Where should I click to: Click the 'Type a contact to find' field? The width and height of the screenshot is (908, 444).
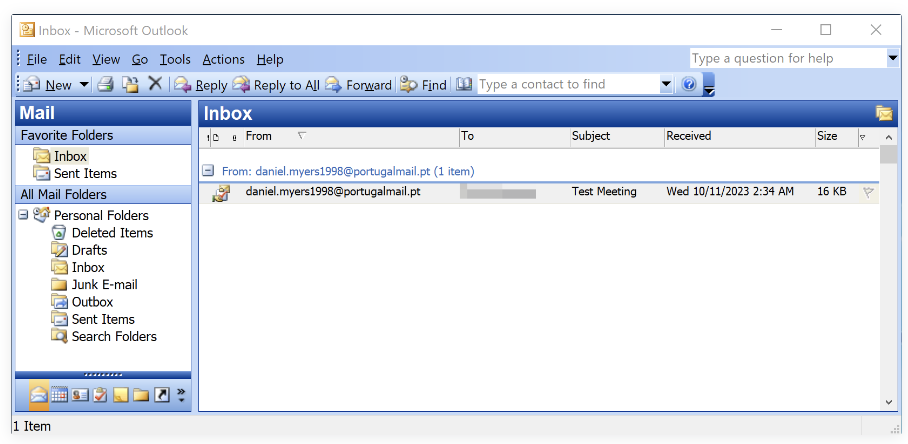point(569,85)
